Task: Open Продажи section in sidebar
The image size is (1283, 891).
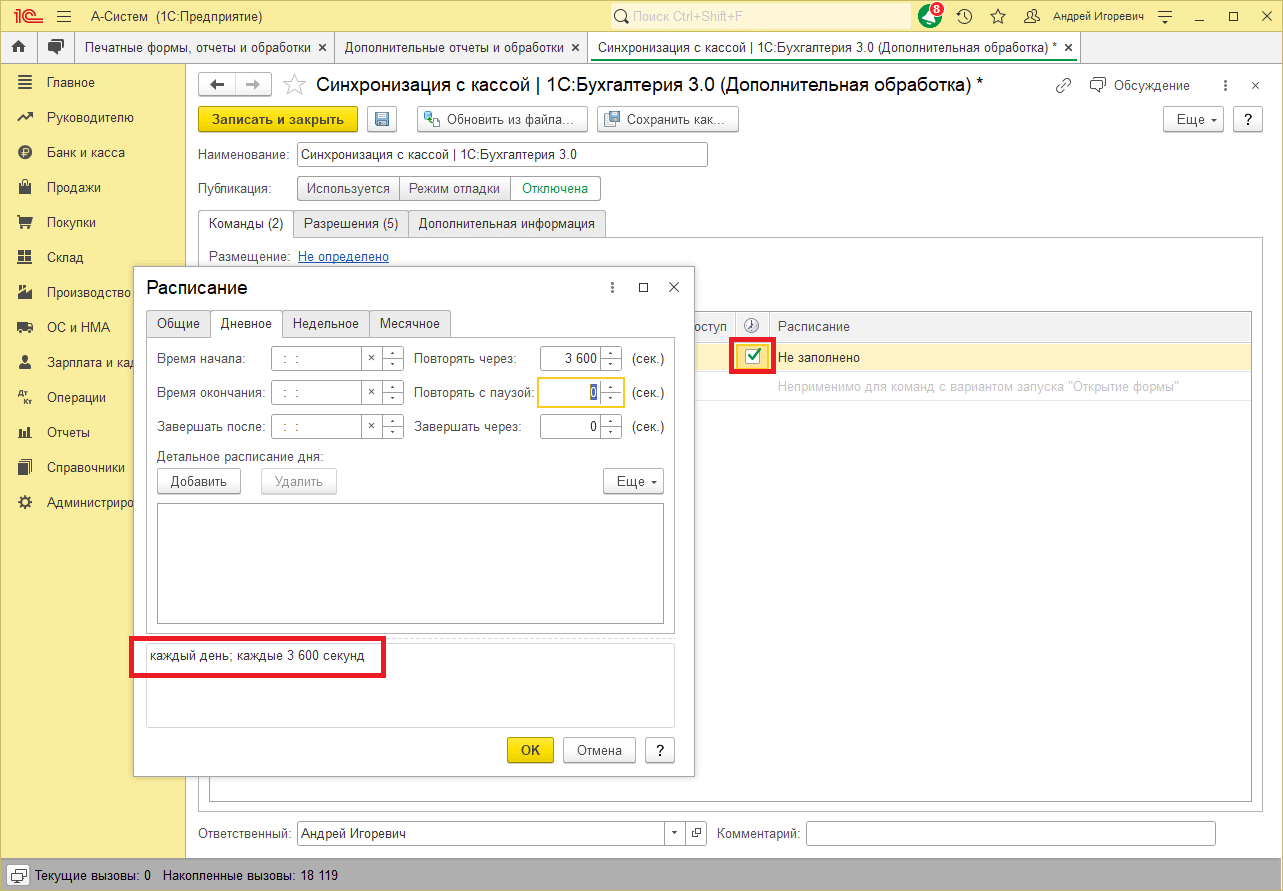Action: coord(73,187)
